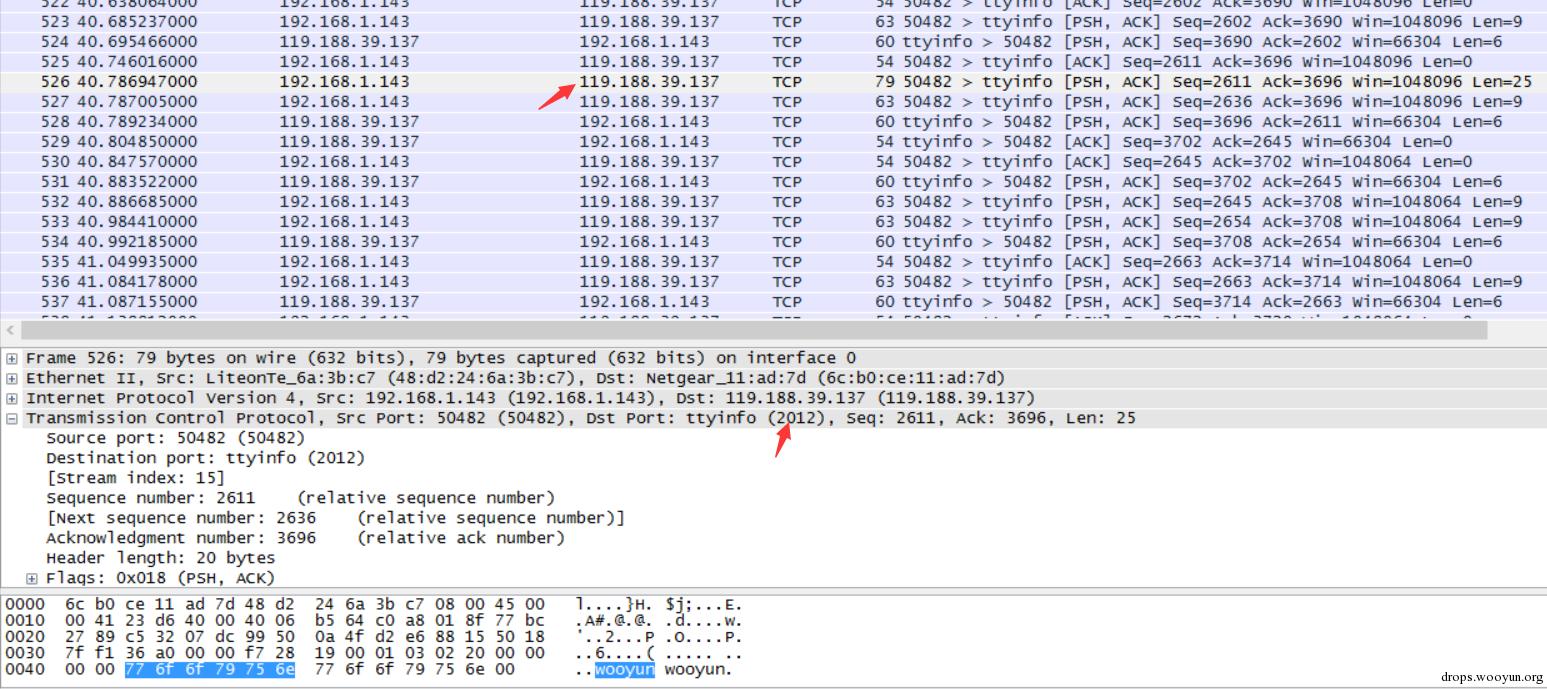This screenshot has height=689, width=1547.
Task: Select the Header length 20 bytes line
Action: point(160,558)
